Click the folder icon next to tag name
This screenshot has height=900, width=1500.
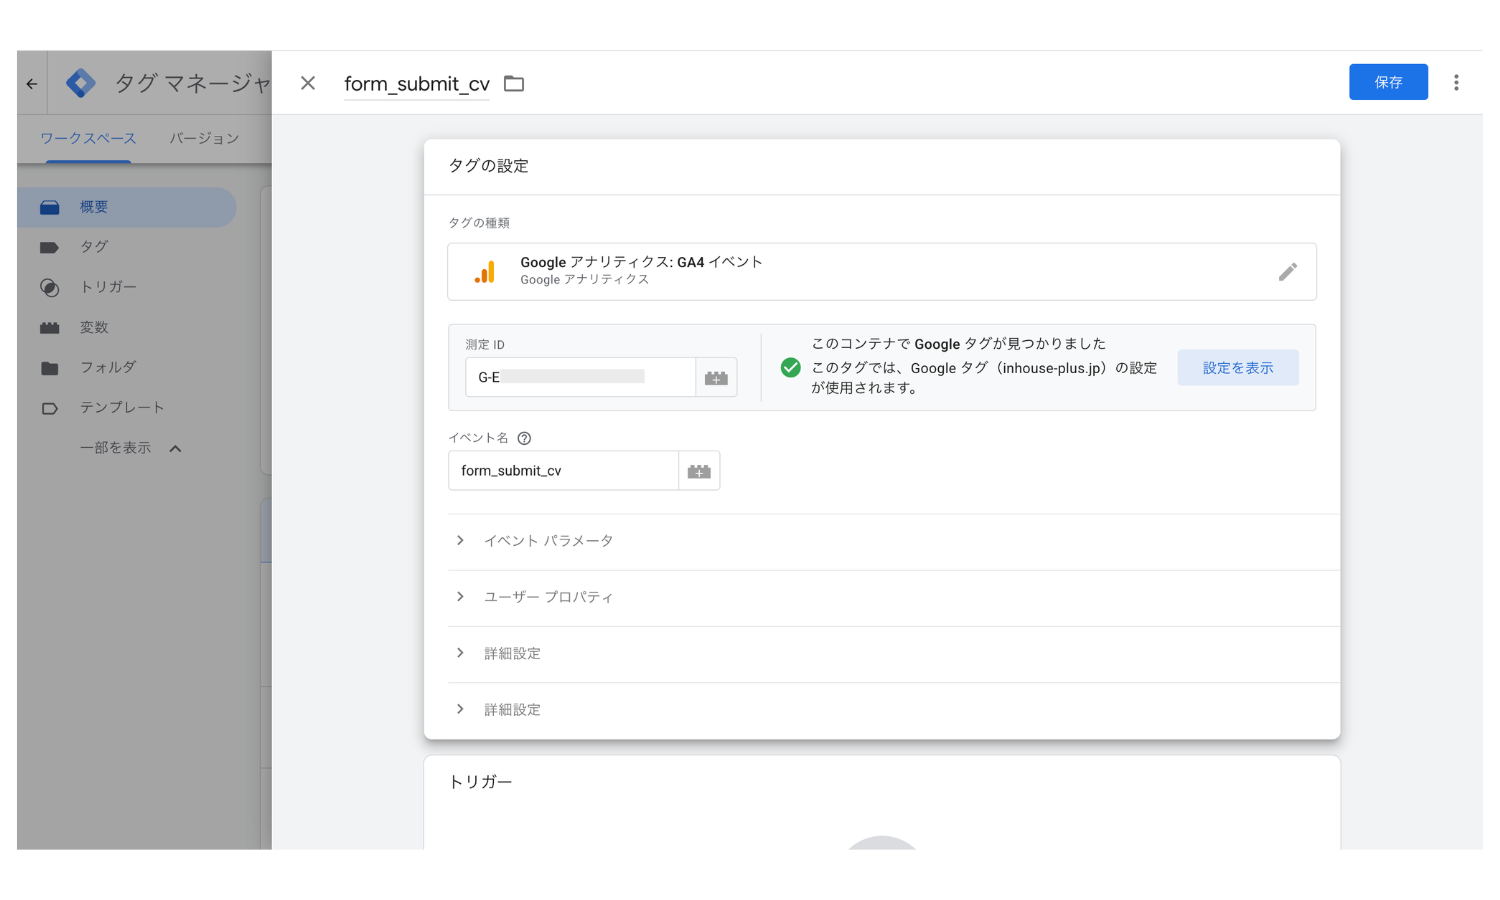pos(514,84)
